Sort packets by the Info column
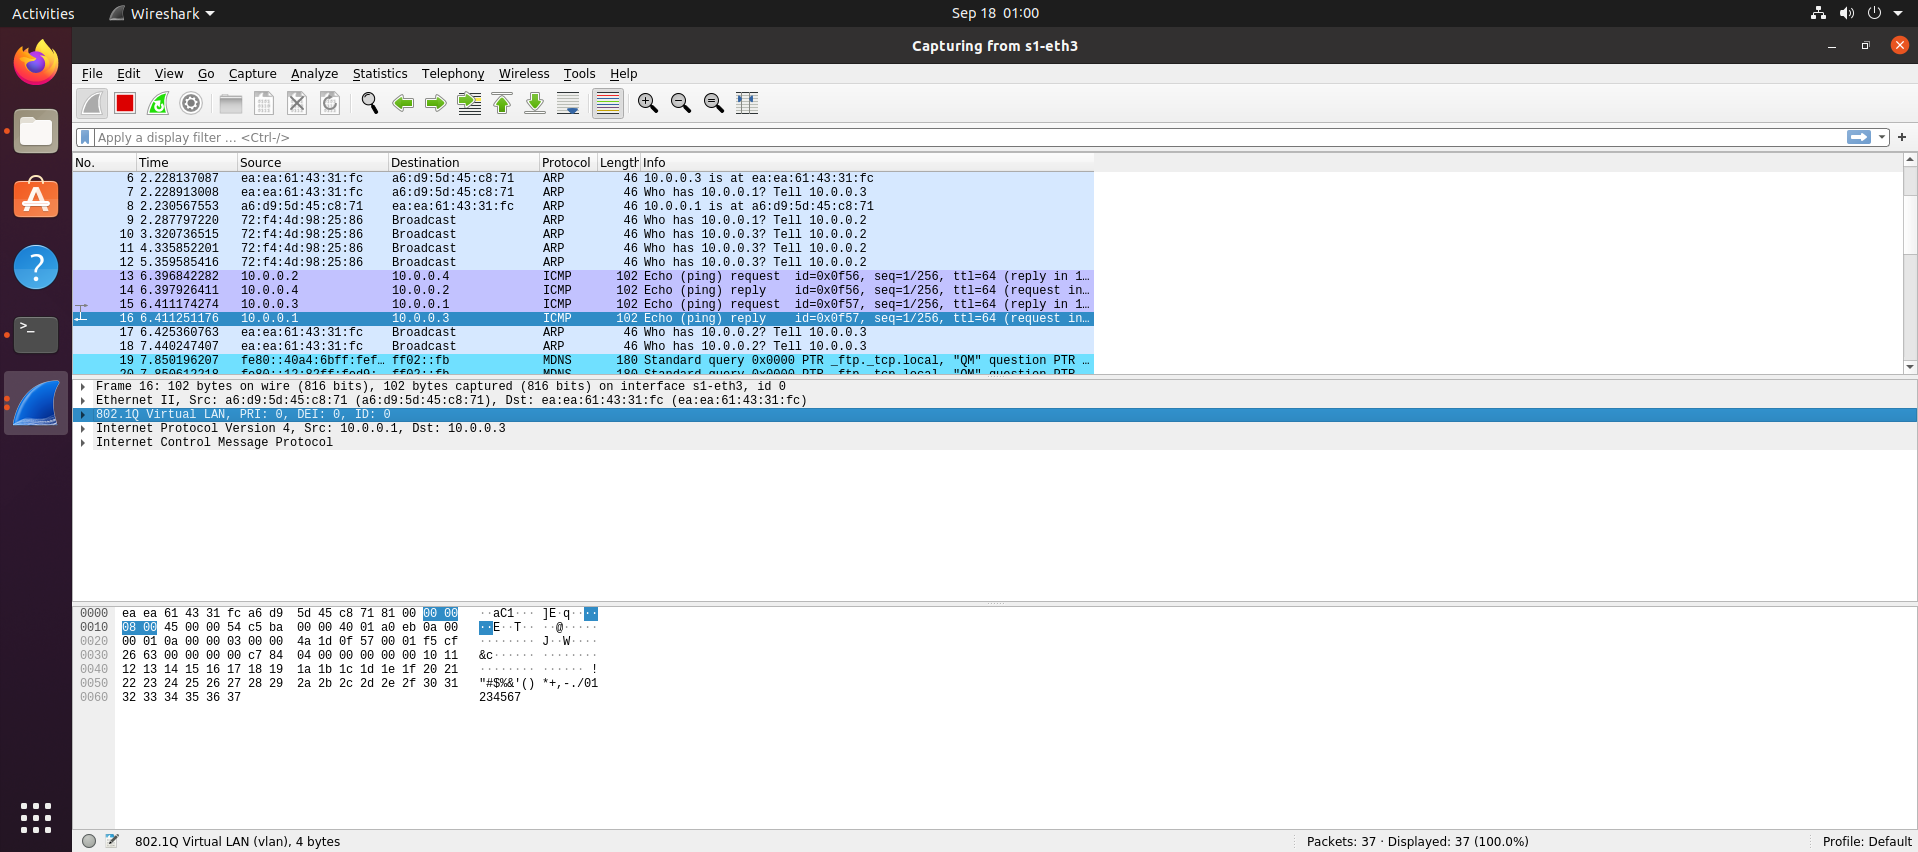This screenshot has width=1918, height=852. pos(867,162)
